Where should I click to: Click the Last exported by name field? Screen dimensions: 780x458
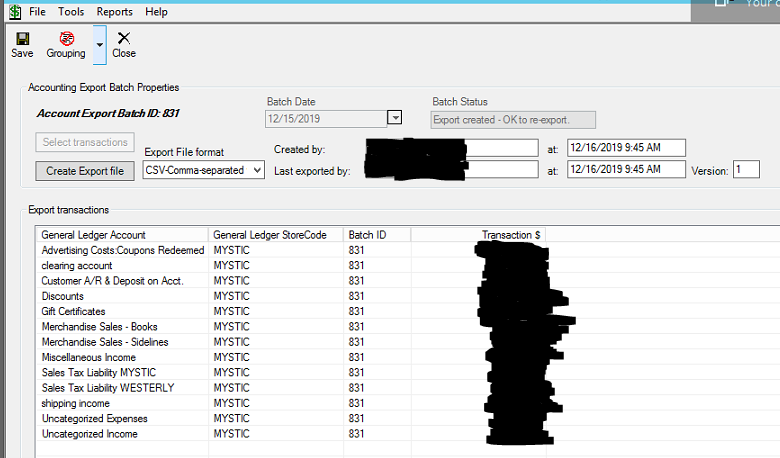pyautogui.click(x=452, y=169)
